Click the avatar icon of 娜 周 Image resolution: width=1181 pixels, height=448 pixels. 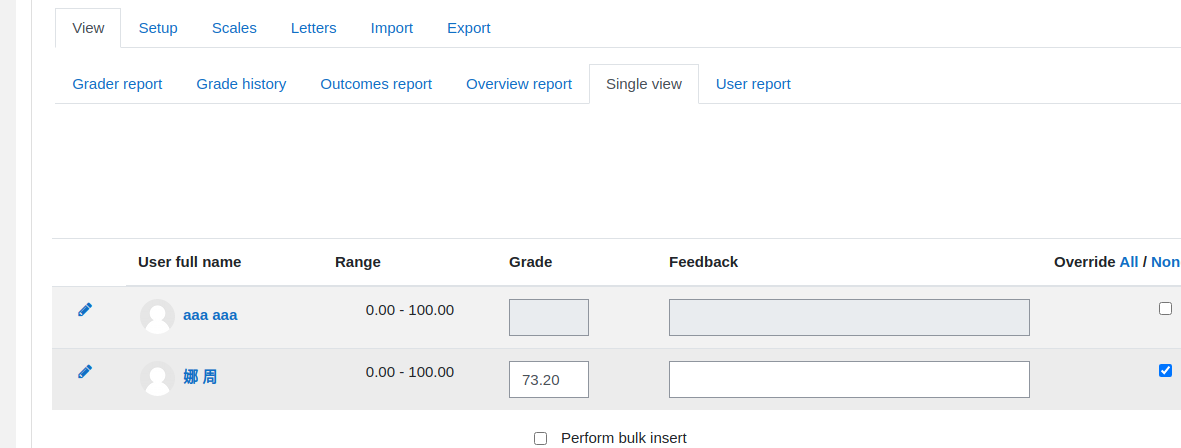[x=157, y=378]
